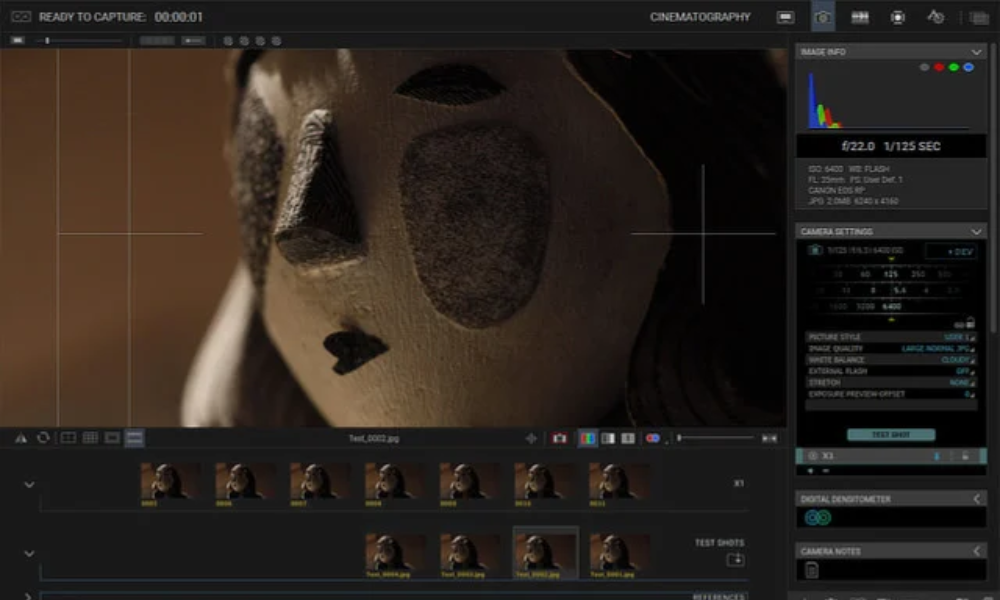Screen dimensions: 1000x600
Task: Select the highlighted filmstrip view icon
Action: pyautogui.click(x=134, y=437)
